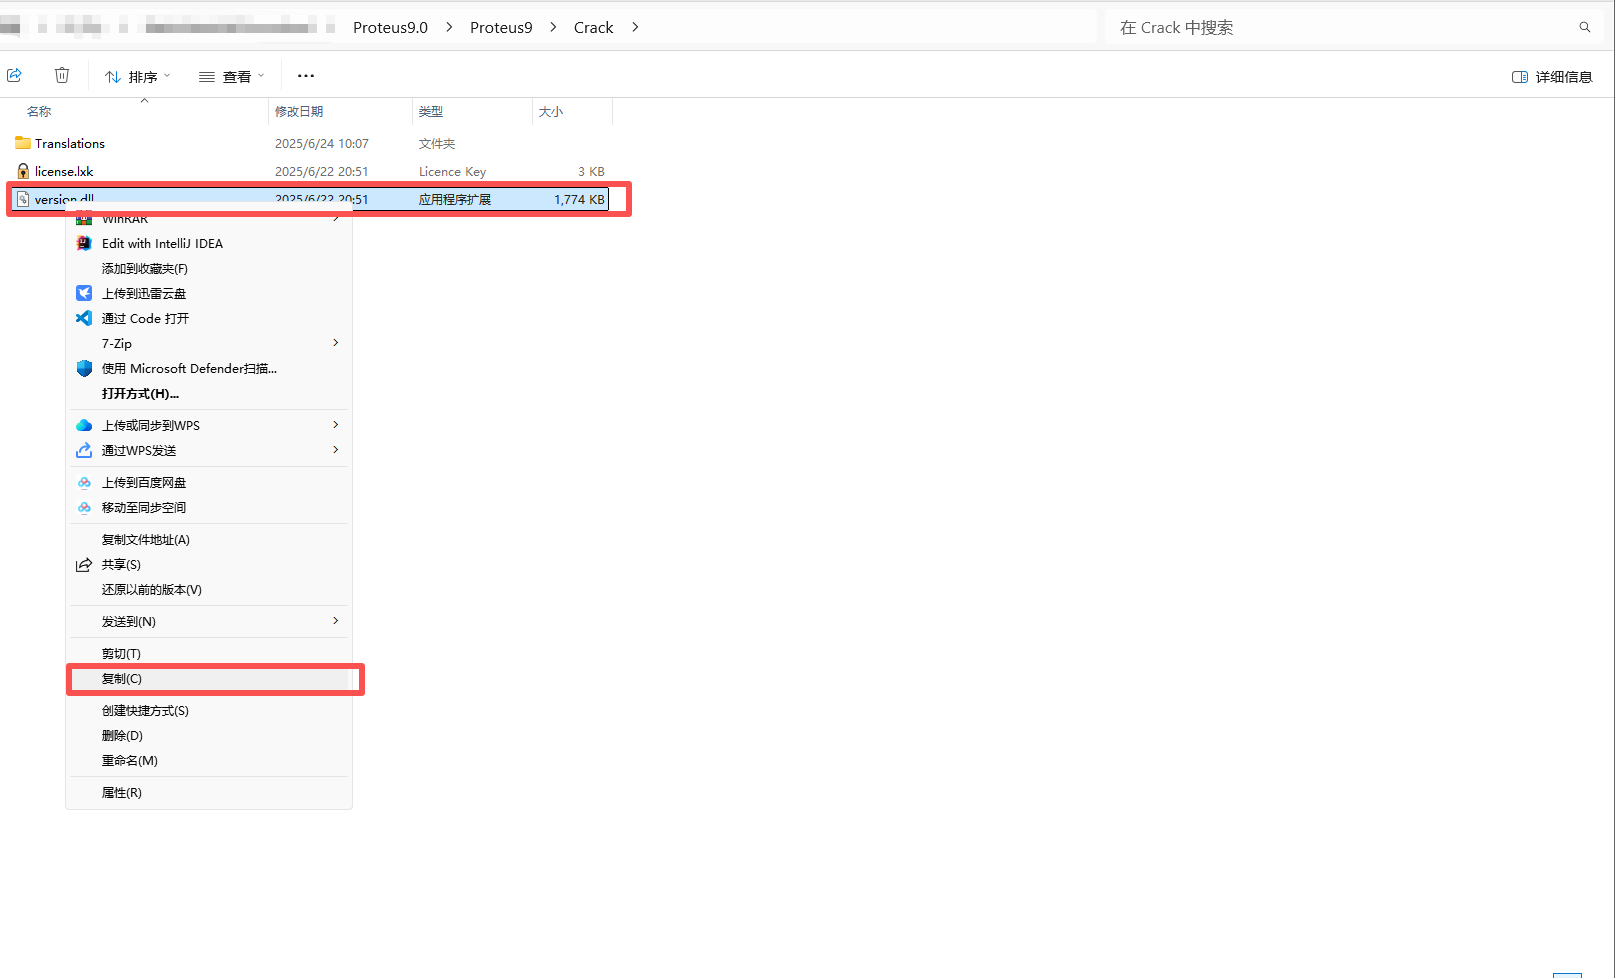
Task: Select the Translations folder icon
Action: click(x=23, y=143)
